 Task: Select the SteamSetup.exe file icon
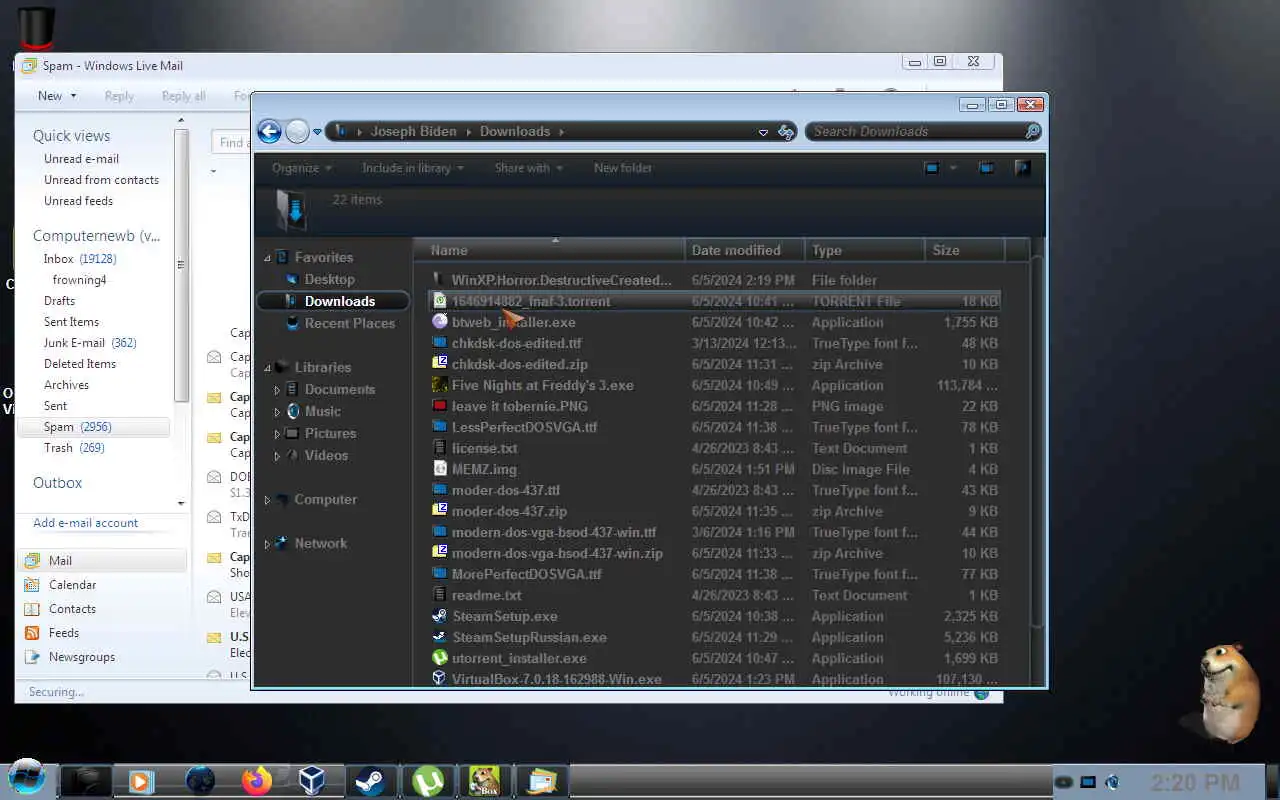tap(439, 616)
